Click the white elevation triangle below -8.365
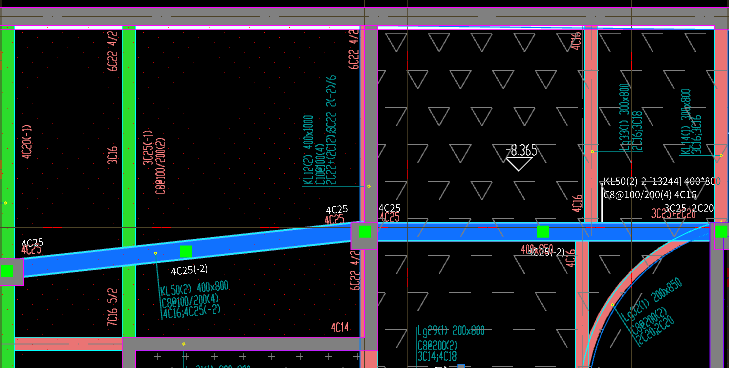This screenshot has height=368, width=729. [519, 164]
